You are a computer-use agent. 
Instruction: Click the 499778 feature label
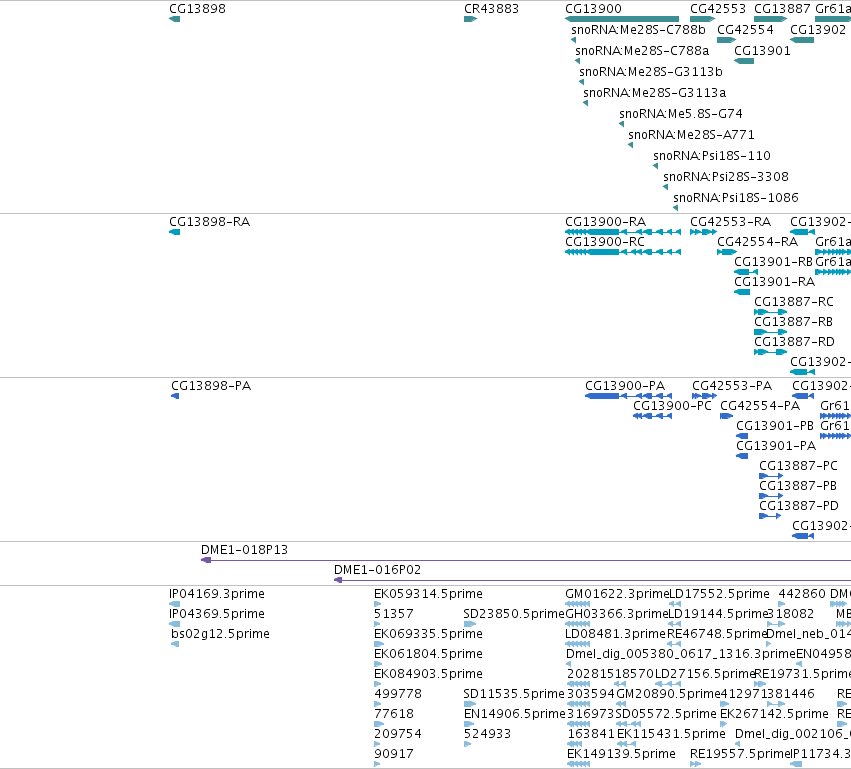(398, 694)
